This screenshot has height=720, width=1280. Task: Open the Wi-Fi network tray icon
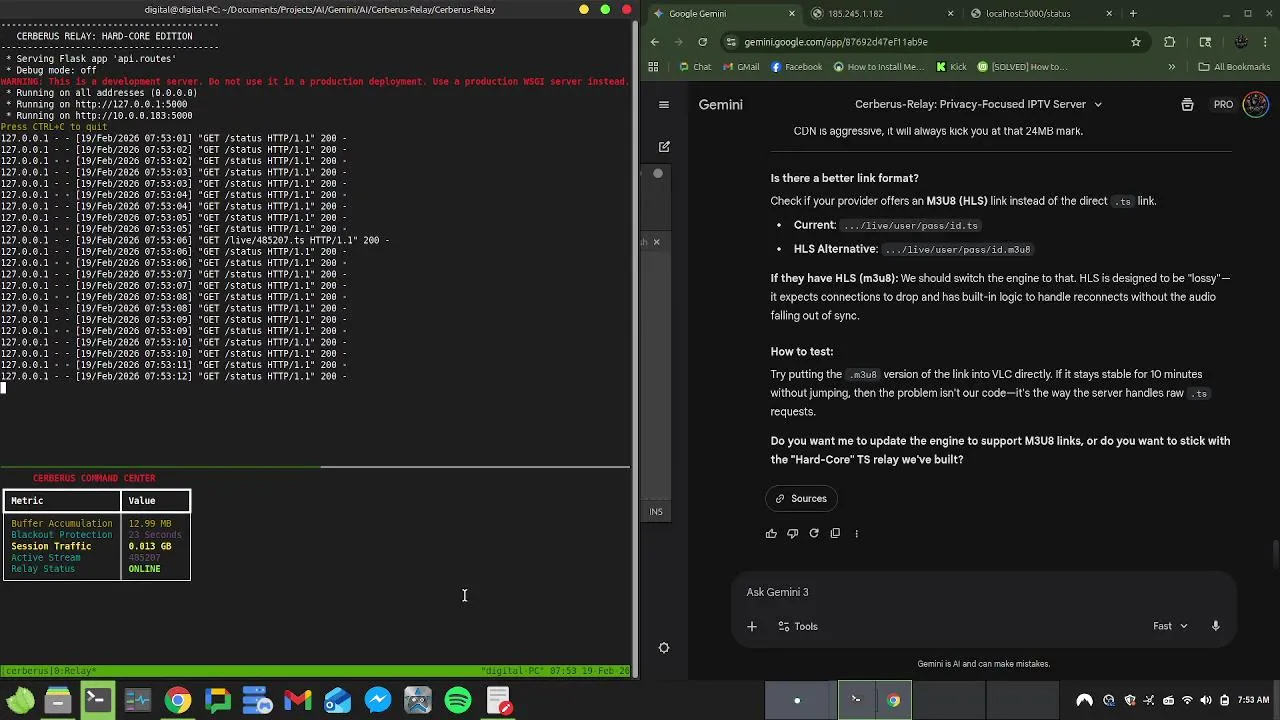(1187, 701)
